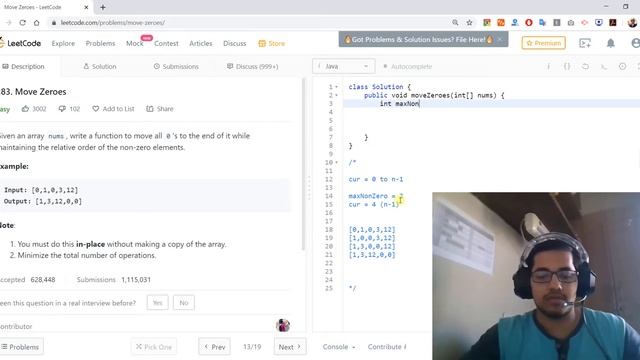Open the Chrome profile avatar
The height and width of the screenshot is (360, 640).
coord(633,22)
